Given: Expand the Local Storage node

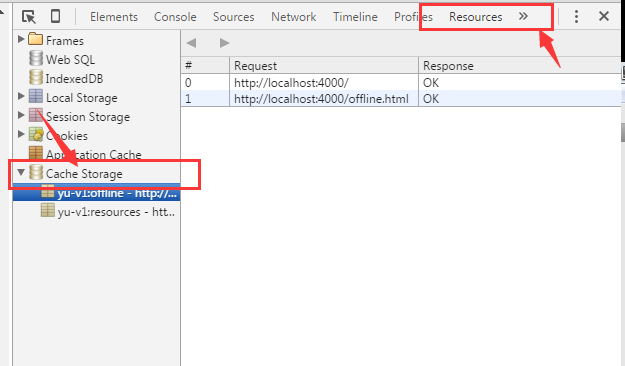Looking at the screenshot, I should point(21,96).
